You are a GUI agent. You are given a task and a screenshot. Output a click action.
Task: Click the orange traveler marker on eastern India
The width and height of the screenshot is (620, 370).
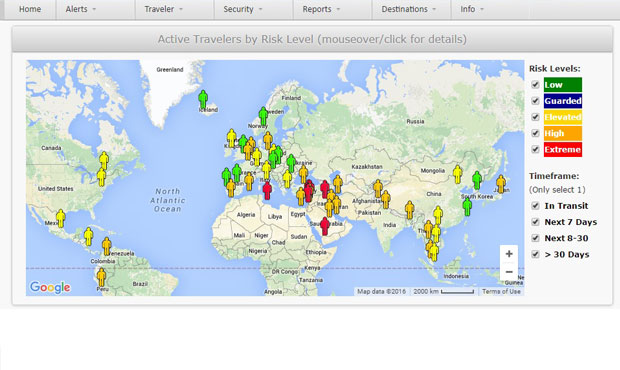[x=410, y=210]
